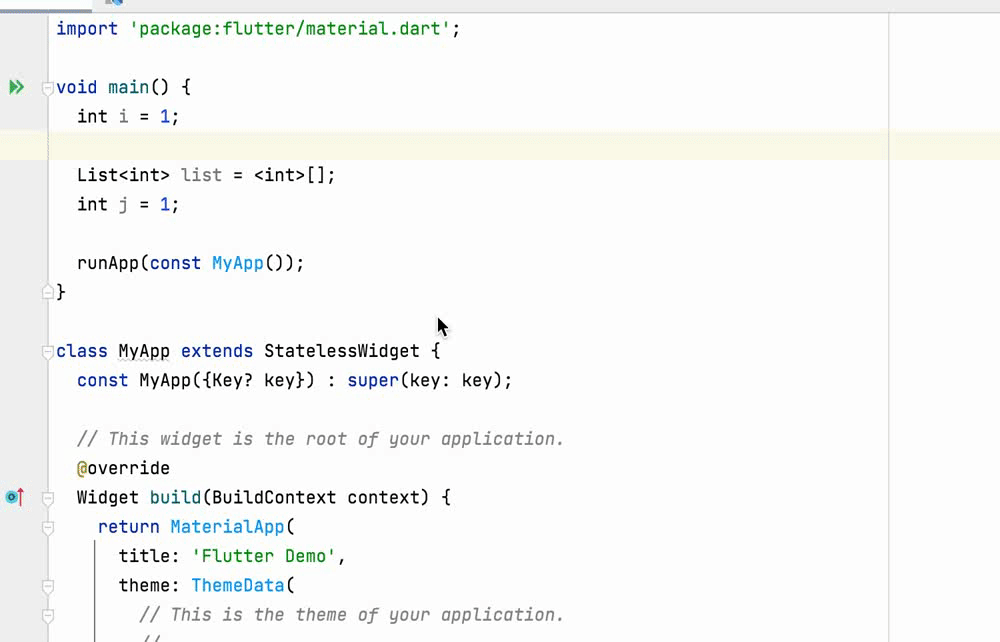Screen dimensions: 1000x642
Task: Click MaterialApp in the return statement
Action: pyautogui.click(x=227, y=527)
